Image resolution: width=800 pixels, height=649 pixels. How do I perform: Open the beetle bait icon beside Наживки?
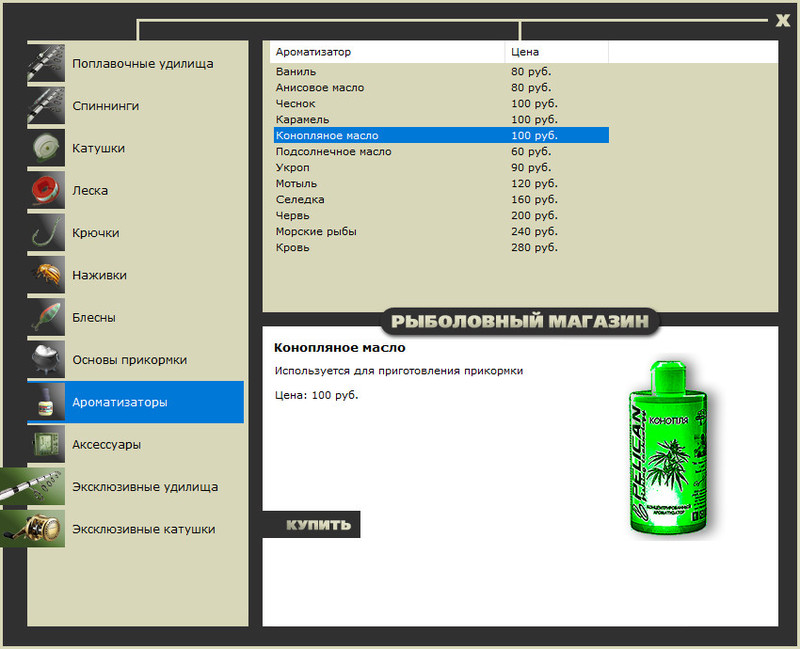46,275
